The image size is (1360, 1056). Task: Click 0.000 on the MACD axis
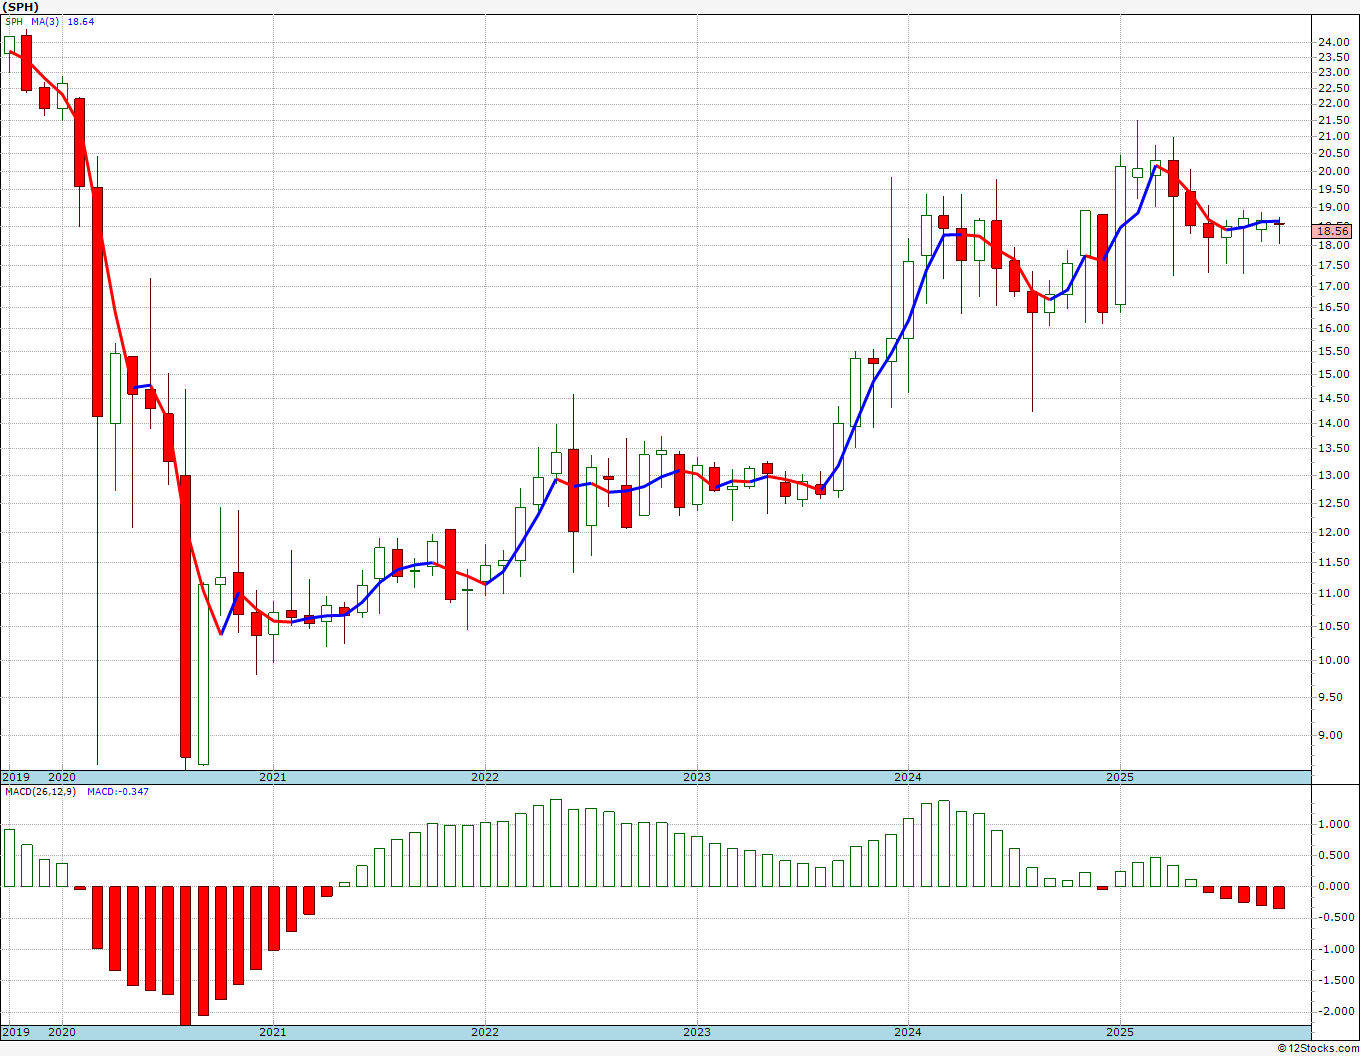(1336, 886)
